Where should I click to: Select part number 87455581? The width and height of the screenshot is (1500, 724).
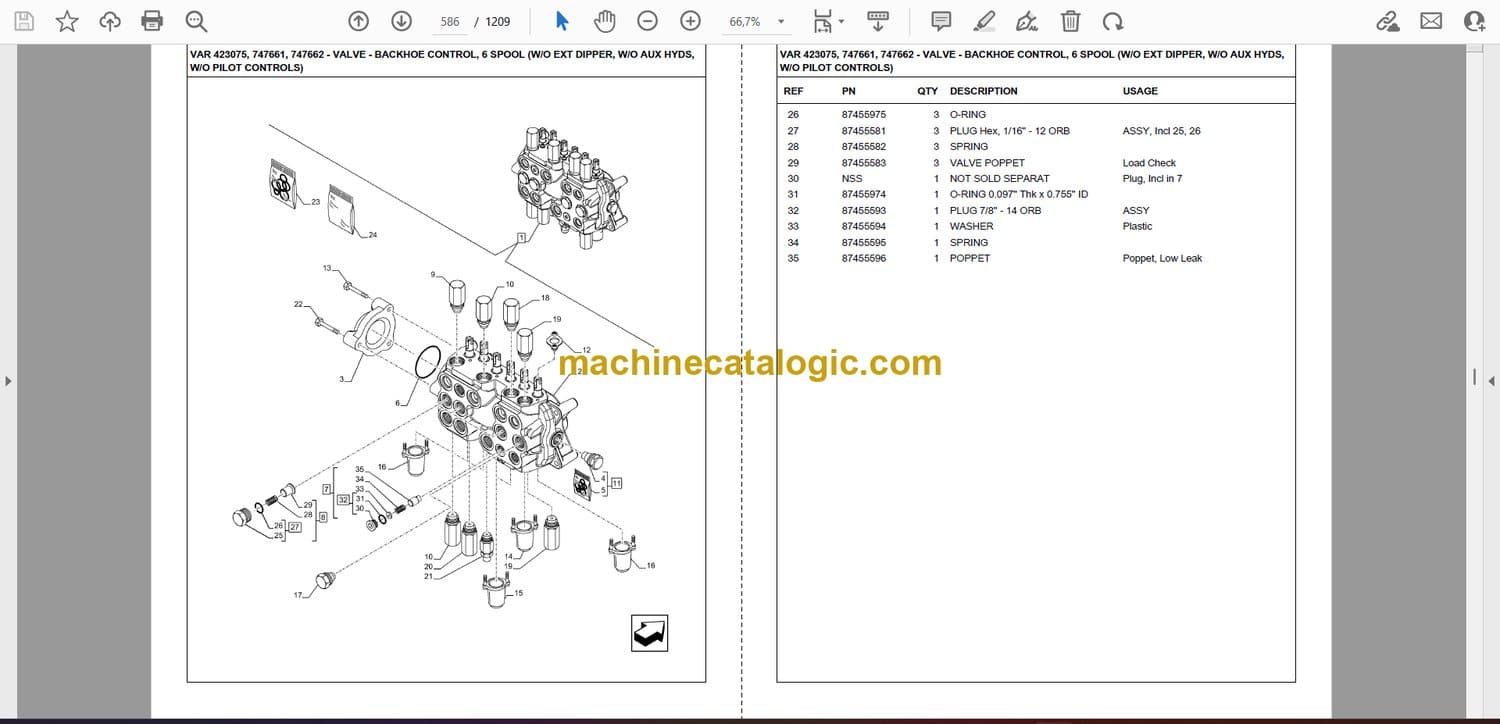tap(864, 131)
